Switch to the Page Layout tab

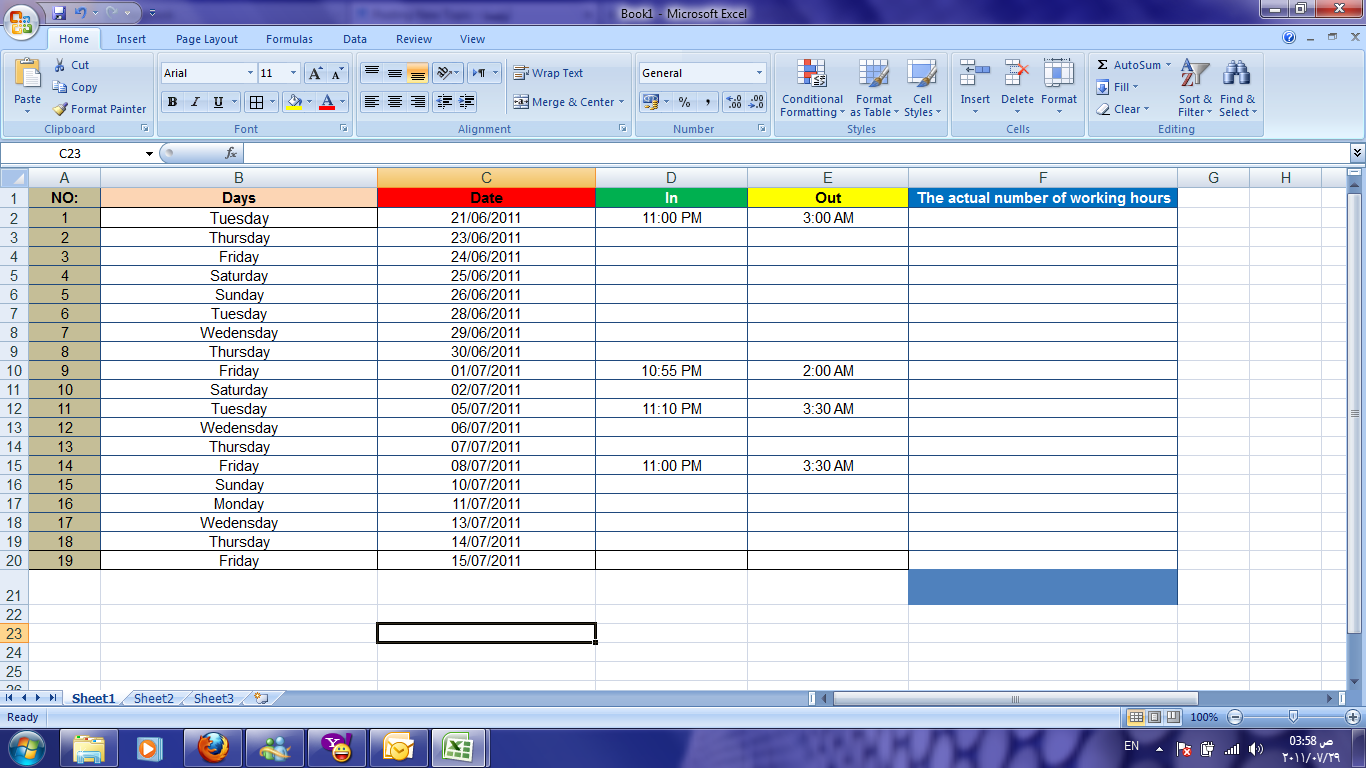pos(207,39)
